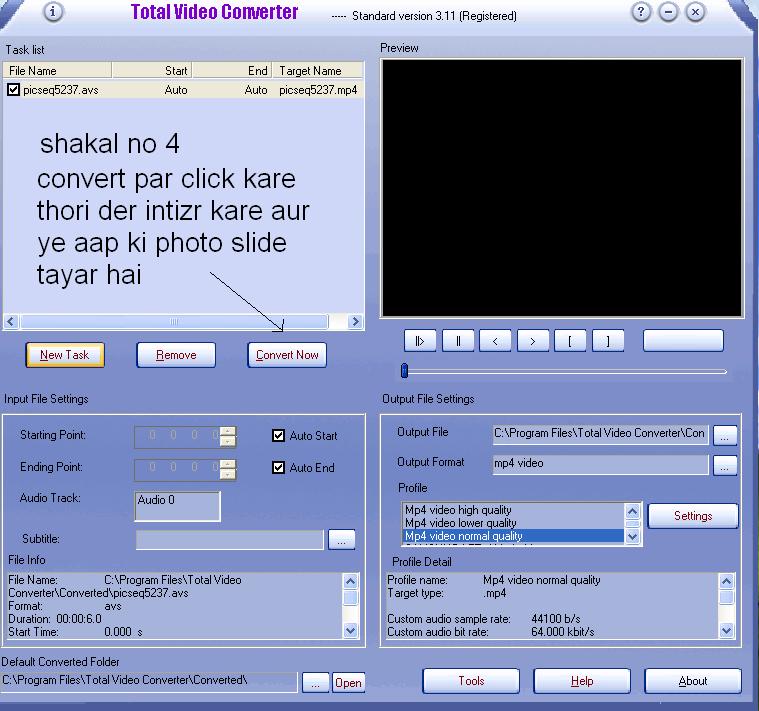Toggle the Auto Start checkbox
This screenshot has height=711, width=759.
pos(279,436)
